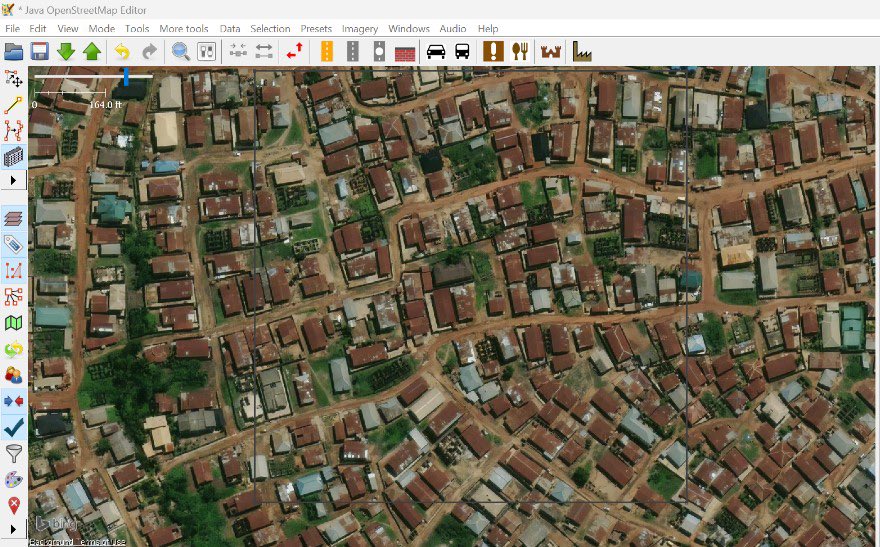The image size is (880, 547).
Task: Open preferences toggle-switch icon
Action: (207, 52)
